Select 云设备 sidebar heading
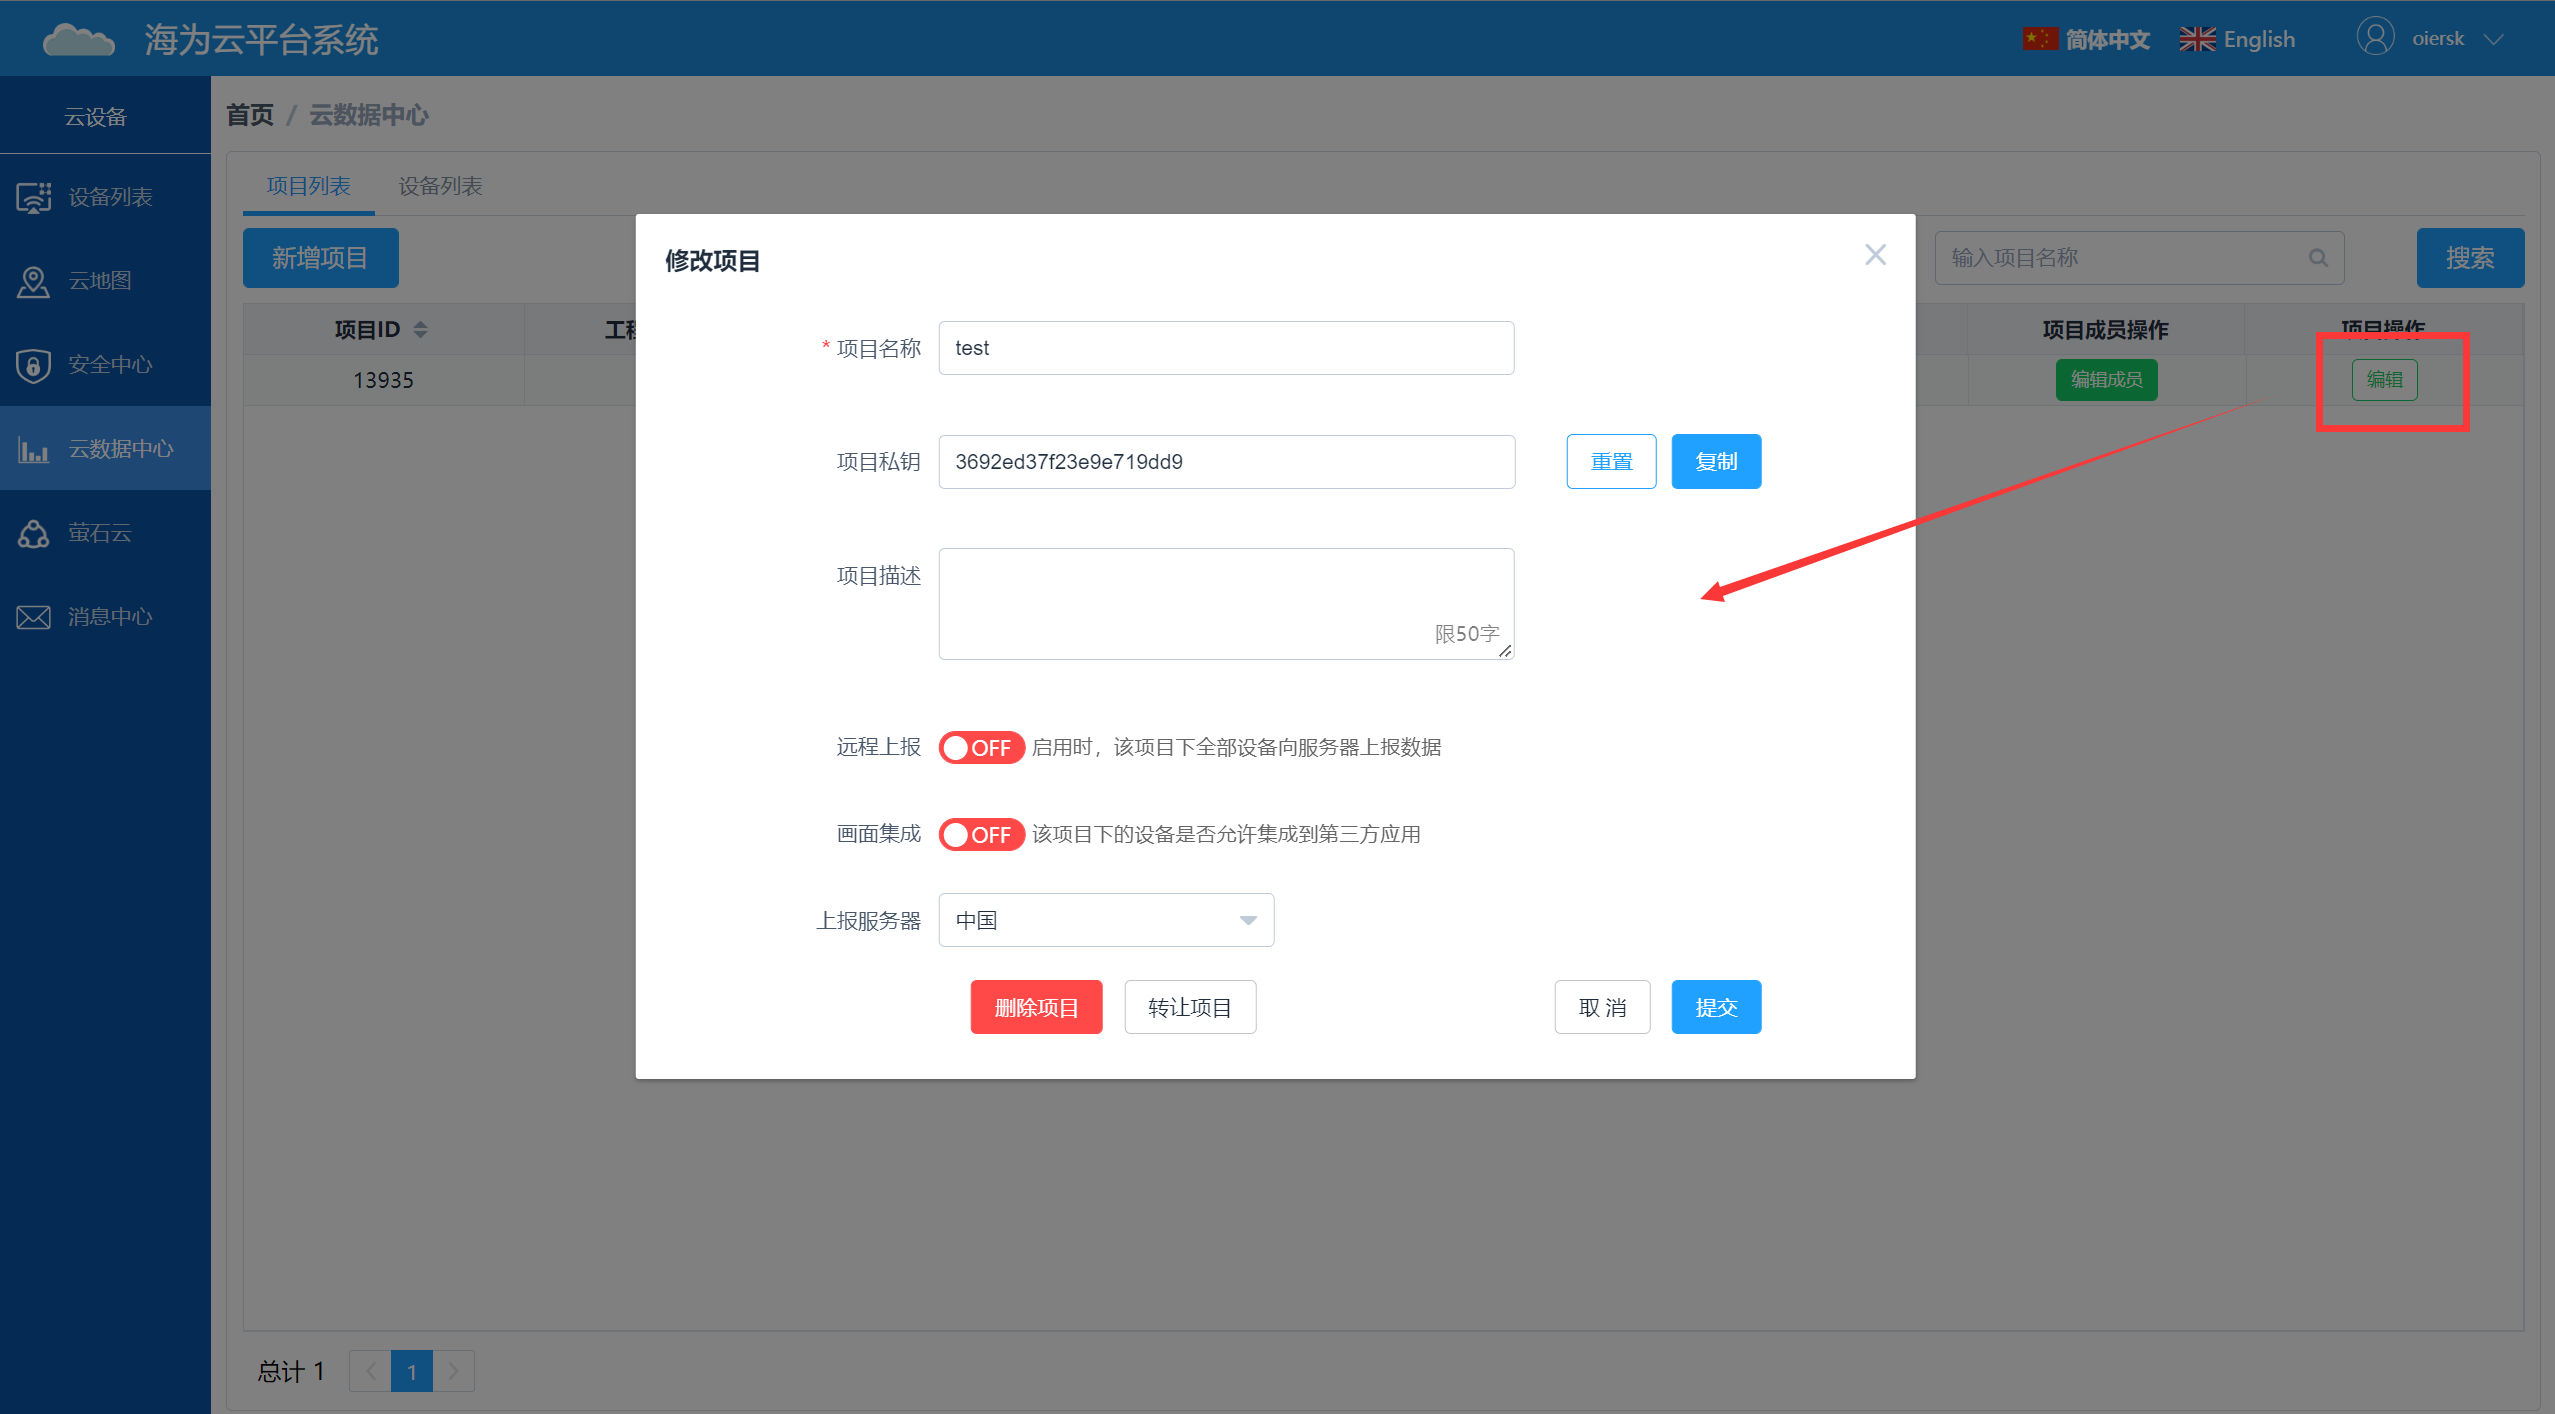 (x=96, y=117)
